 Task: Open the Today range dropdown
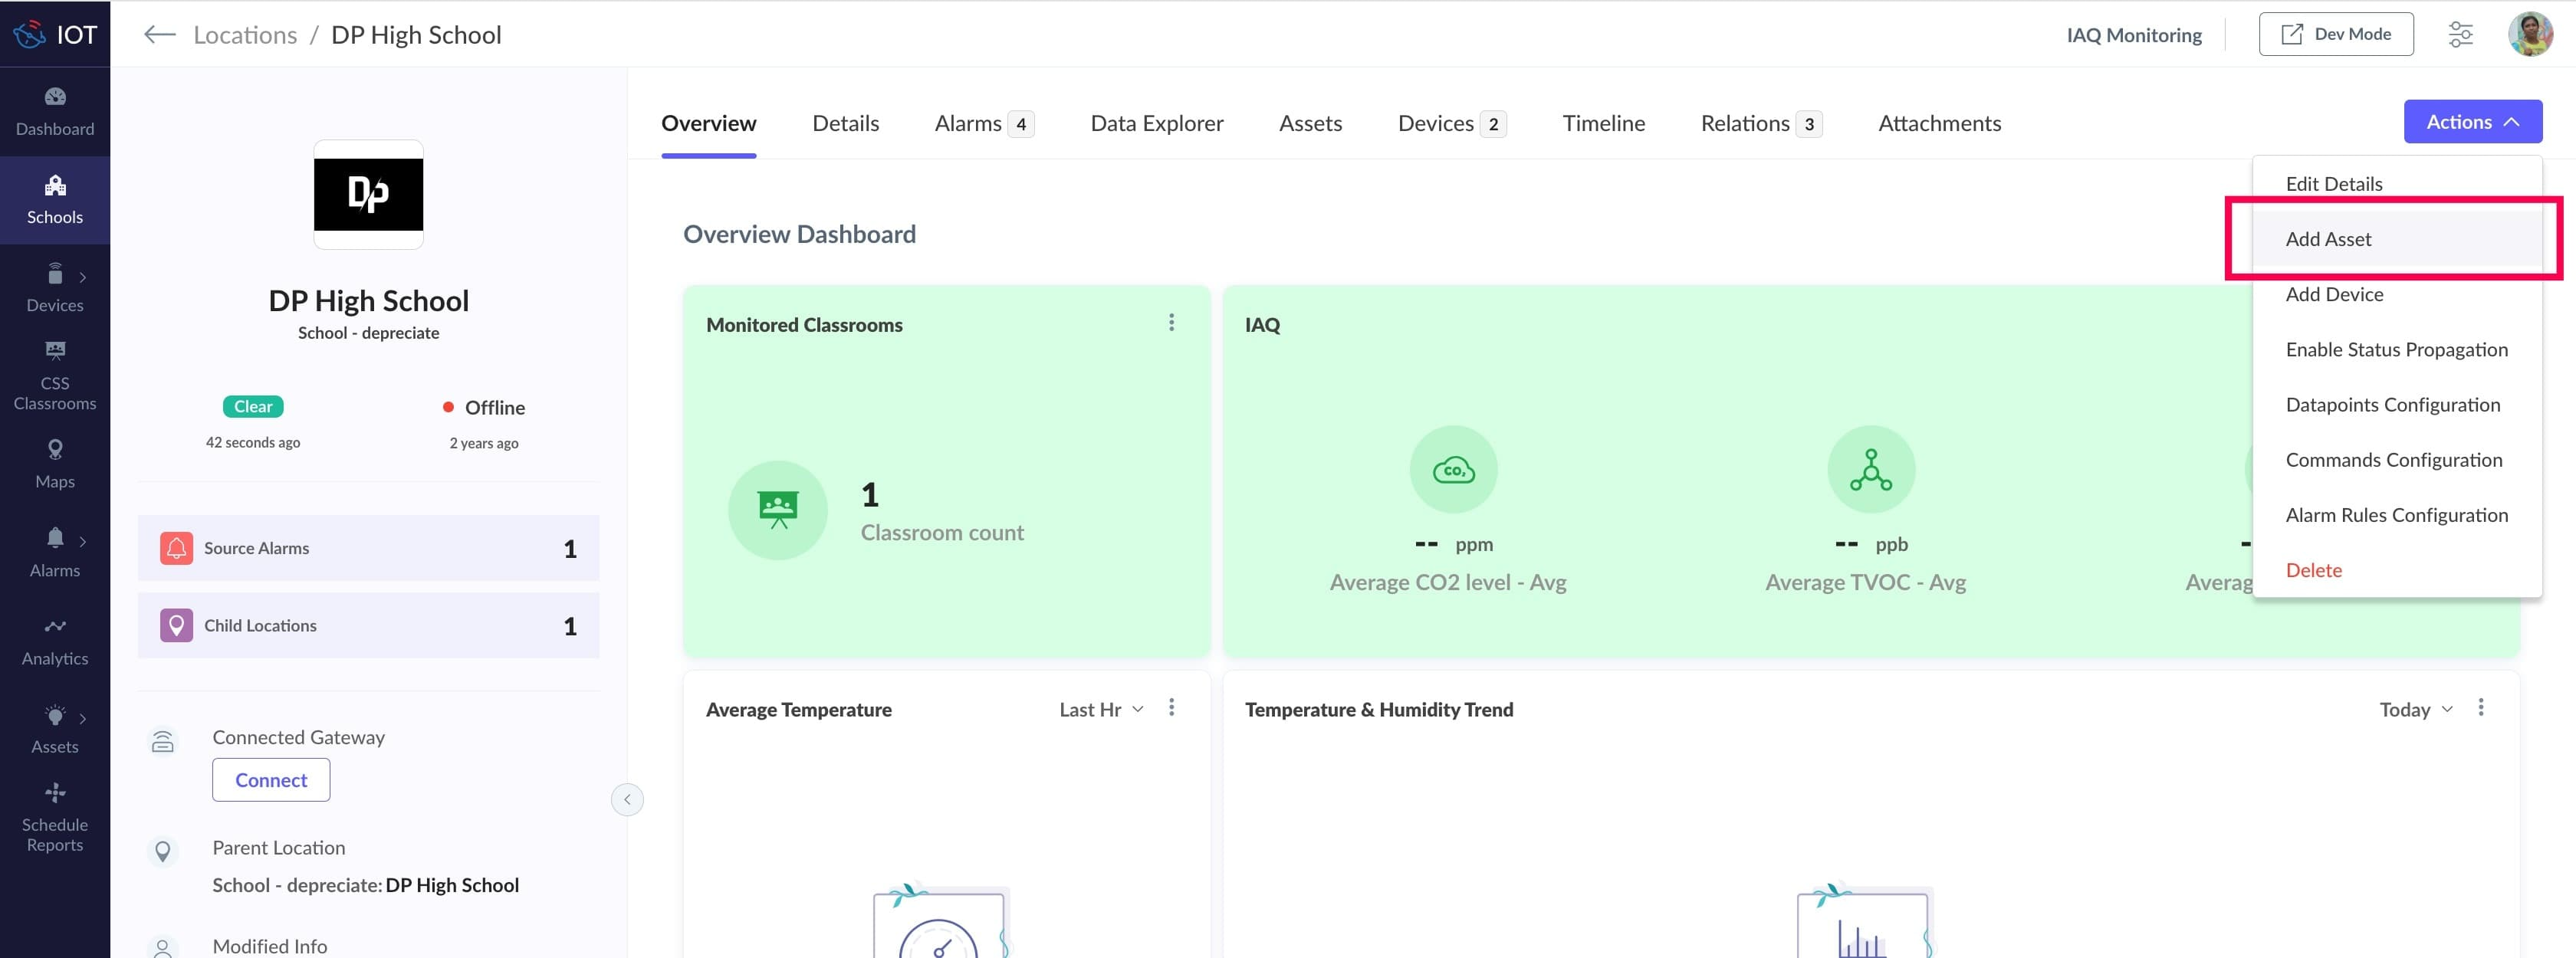[2415, 709]
